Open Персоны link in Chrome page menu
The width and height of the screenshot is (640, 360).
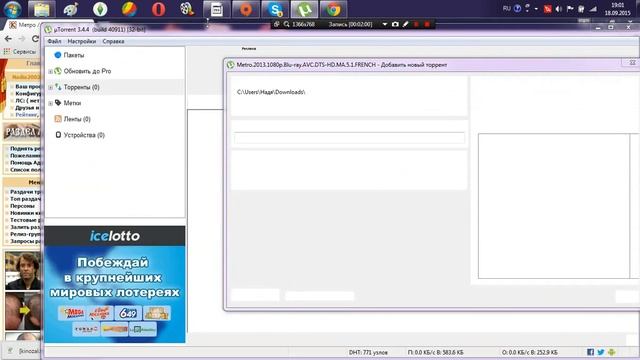pos(22,206)
